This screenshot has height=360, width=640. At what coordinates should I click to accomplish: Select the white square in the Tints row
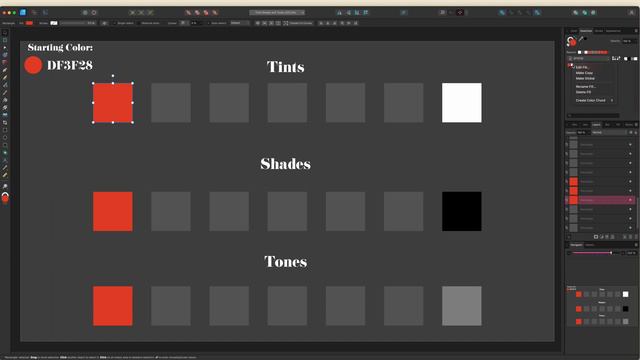click(462, 103)
